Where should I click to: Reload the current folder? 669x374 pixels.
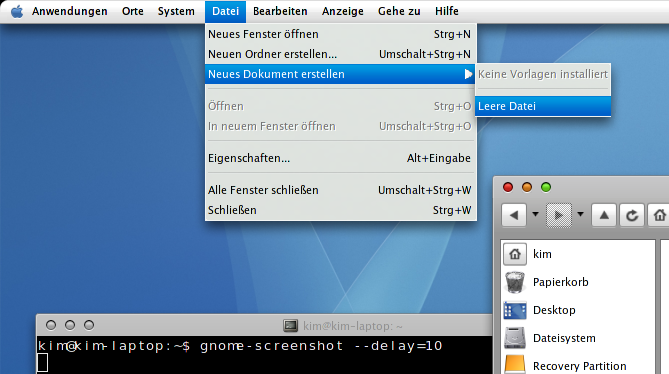point(632,215)
